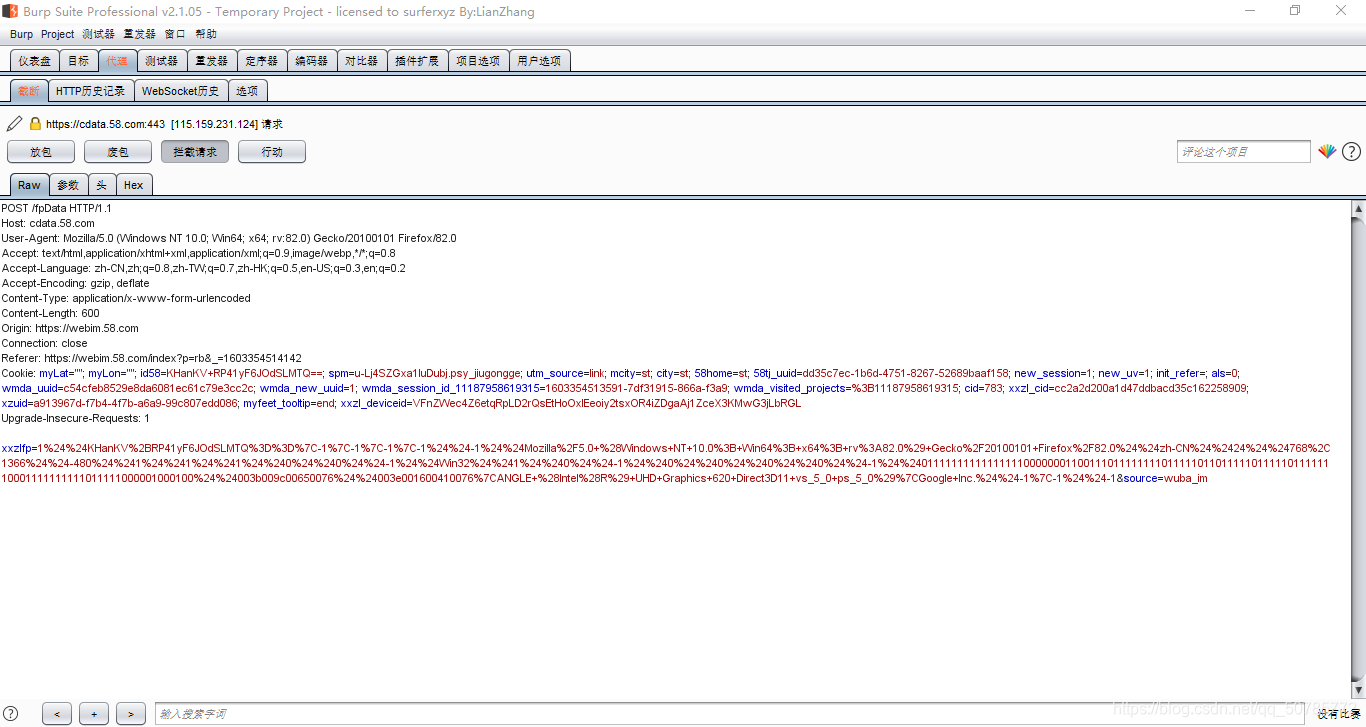Select the 头 headers view tab

point(102,185)
